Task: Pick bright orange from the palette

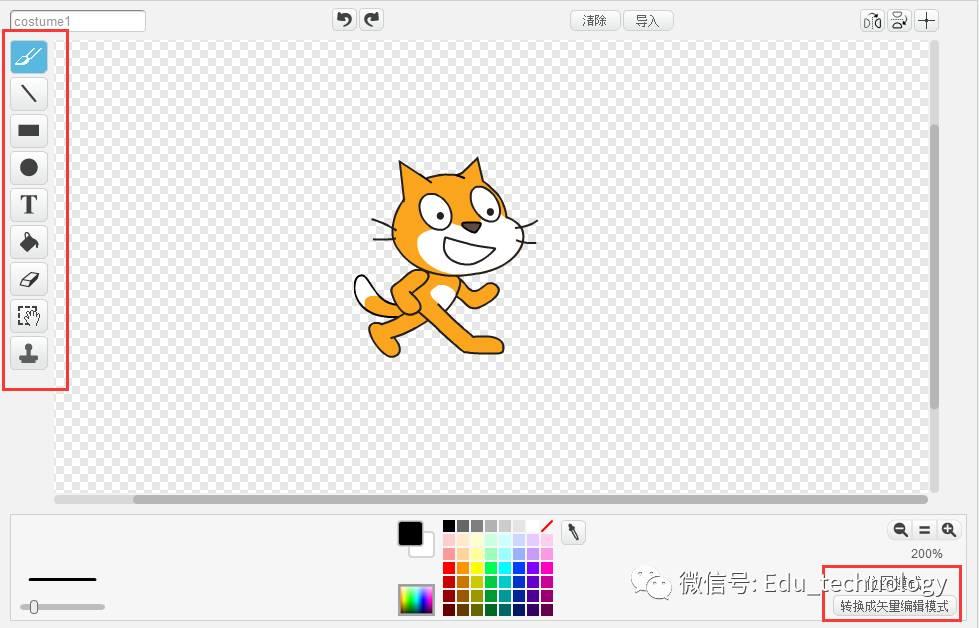Action: (x=463, y=568)
